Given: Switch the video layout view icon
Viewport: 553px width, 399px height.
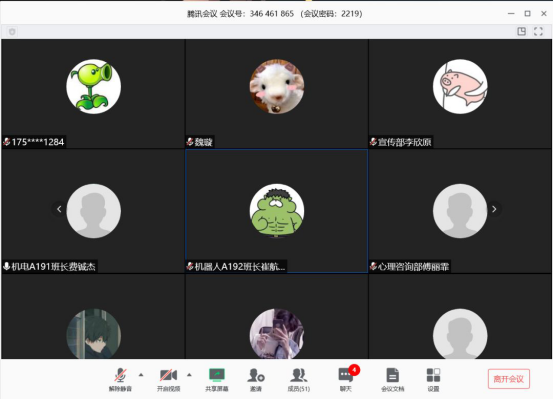Looking at the screenshot, I should tap(521, 31).
